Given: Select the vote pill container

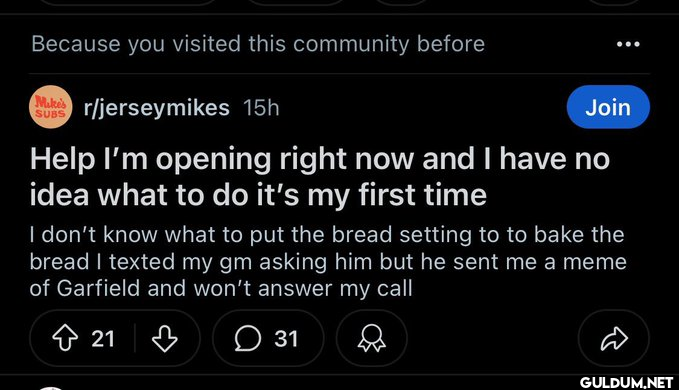Looking at the screenshot, I should point(115,338).
